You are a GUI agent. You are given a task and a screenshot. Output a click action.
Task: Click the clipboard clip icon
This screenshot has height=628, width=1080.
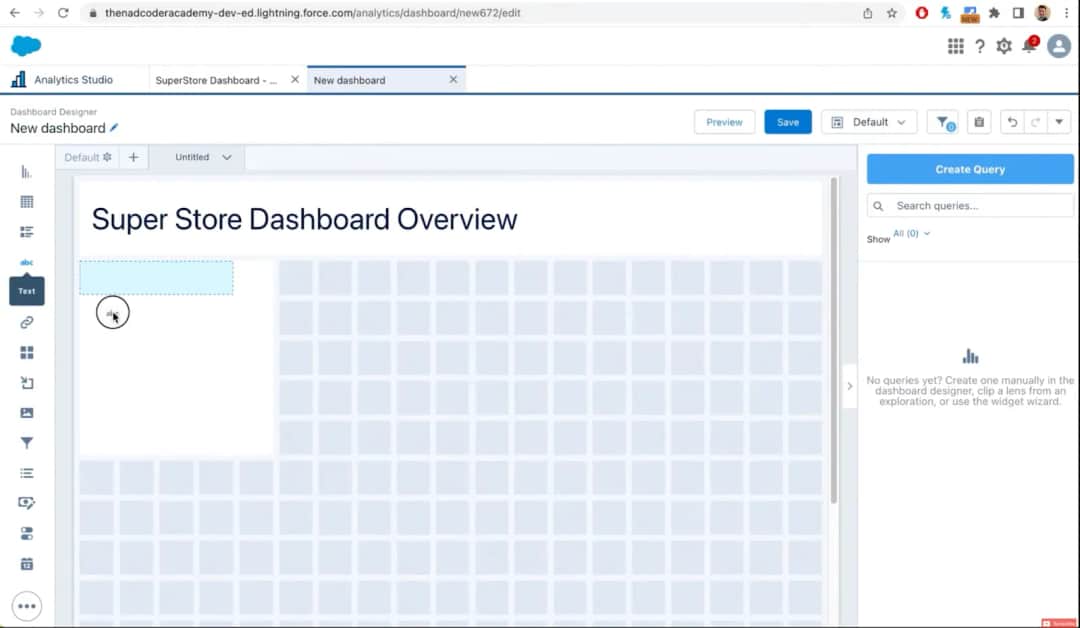(x=979, y=123)
